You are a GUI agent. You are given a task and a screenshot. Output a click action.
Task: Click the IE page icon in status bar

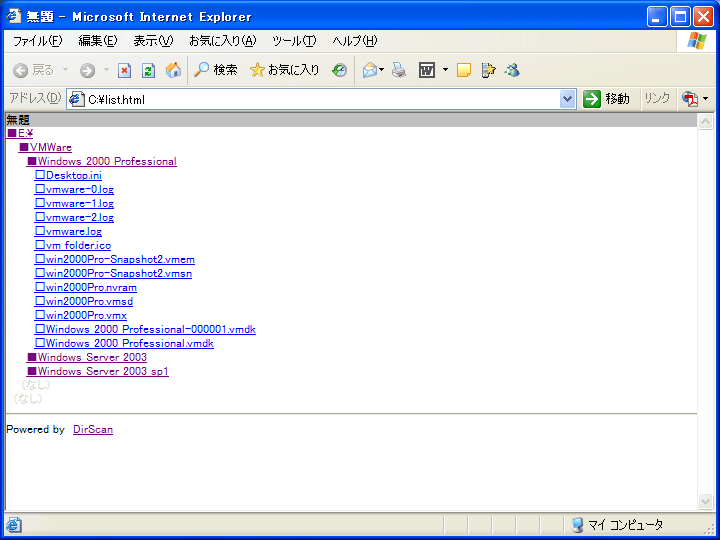tap(13, 524)
